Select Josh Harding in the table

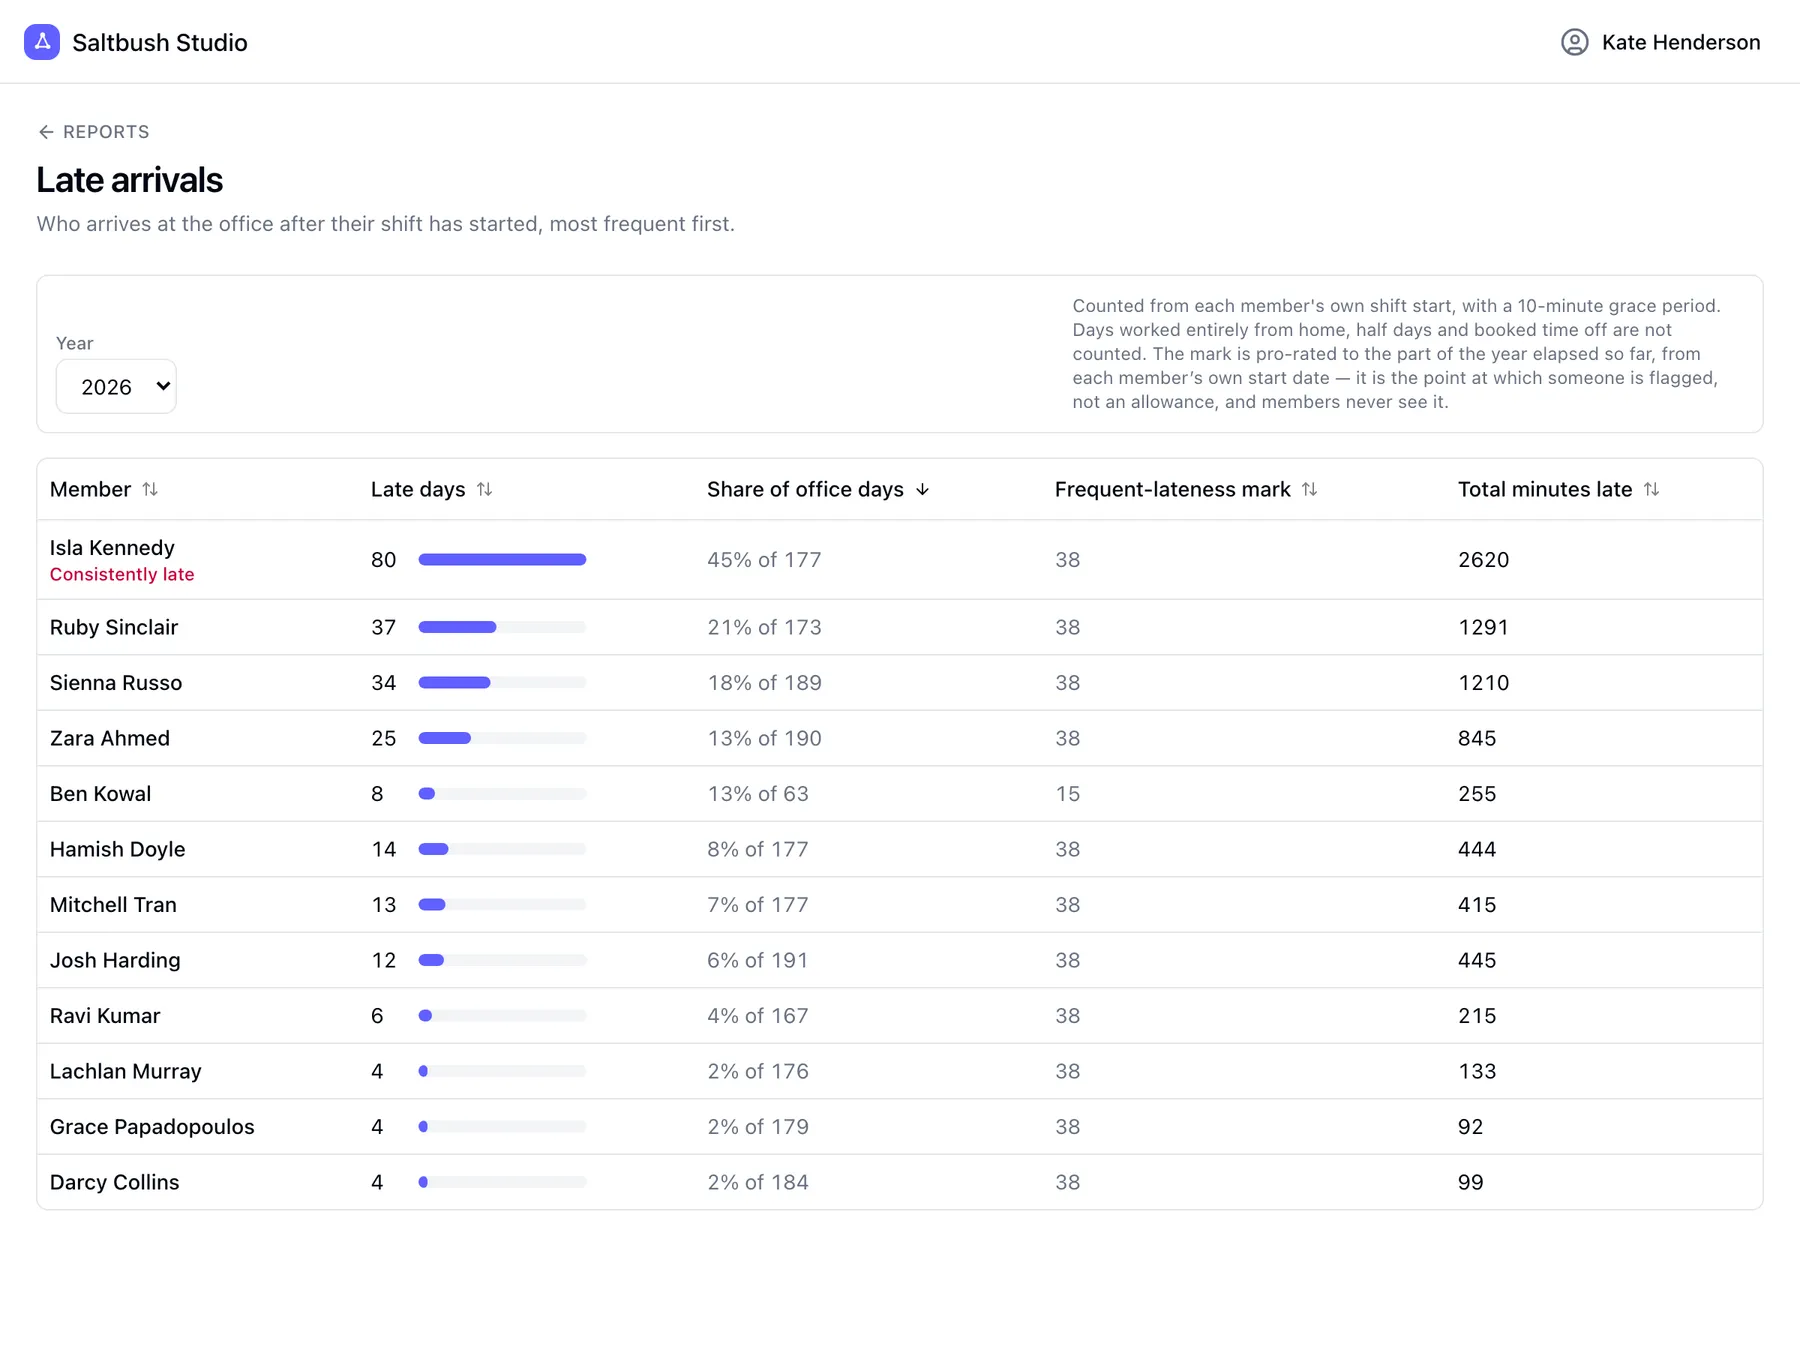[x=115, y=960]
